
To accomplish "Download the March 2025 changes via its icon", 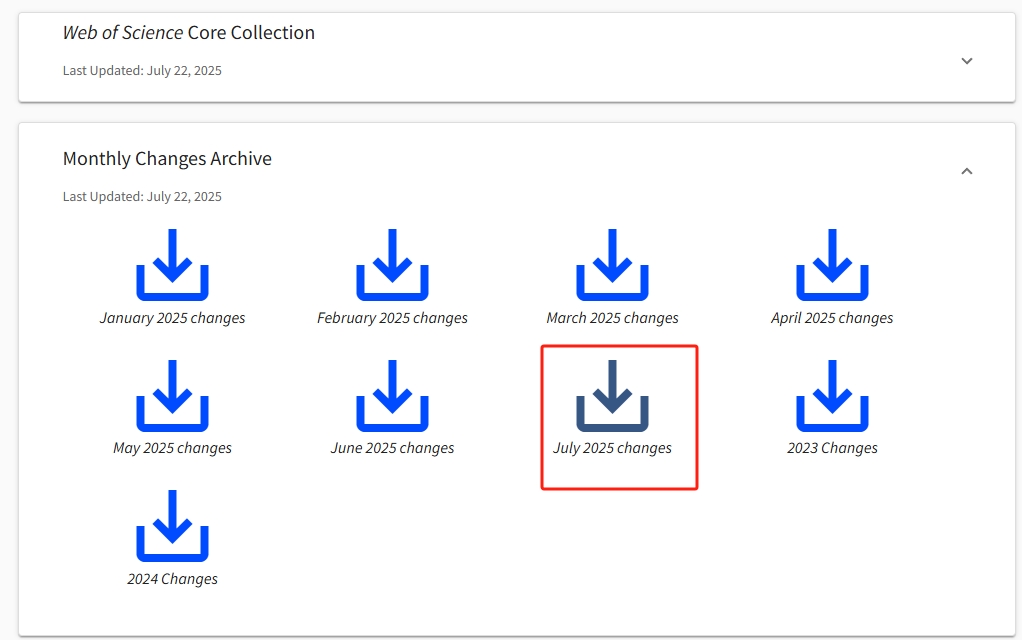I will [612, 265].
